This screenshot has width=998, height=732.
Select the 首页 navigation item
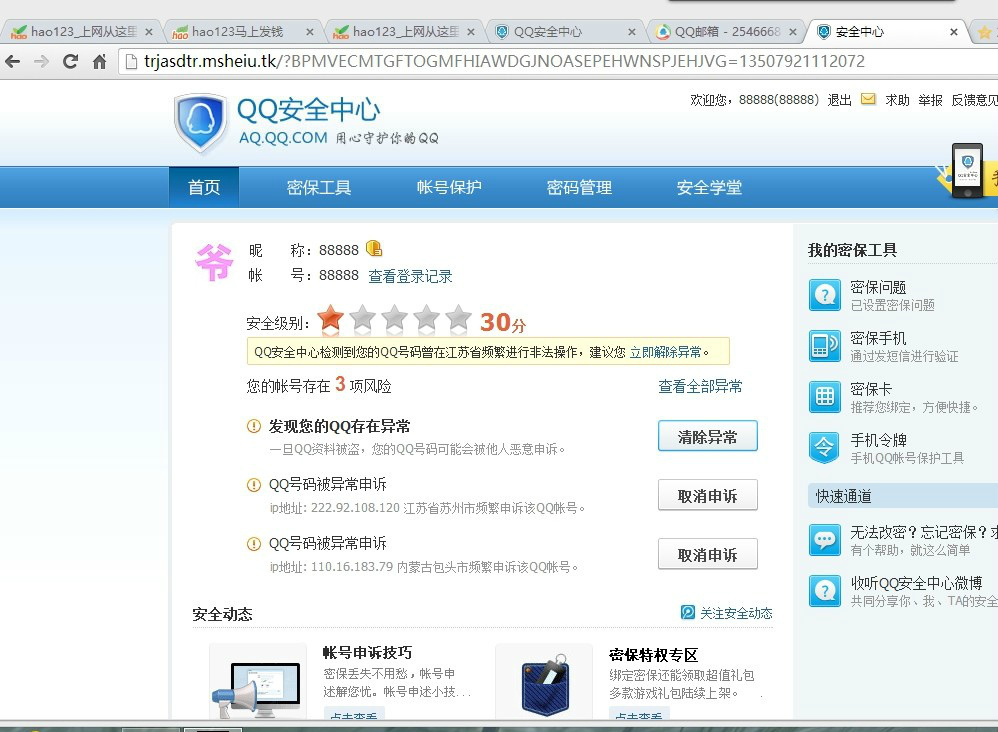[x=204, y=187]
